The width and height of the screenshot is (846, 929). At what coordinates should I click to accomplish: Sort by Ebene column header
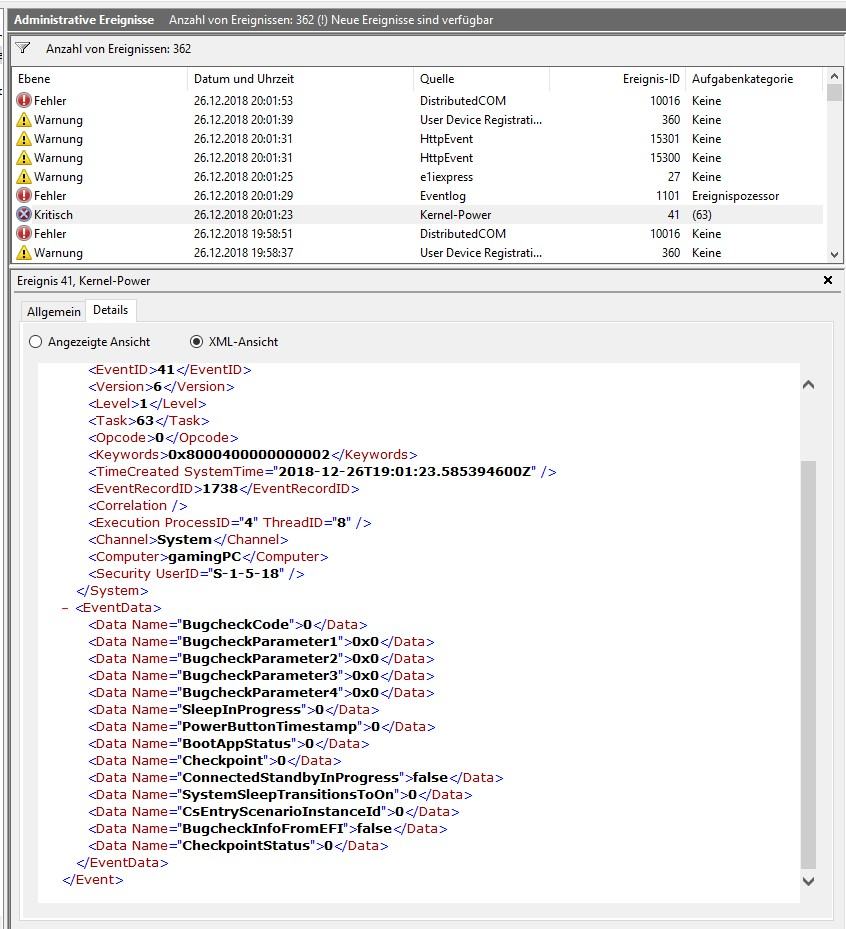point(100,79)
